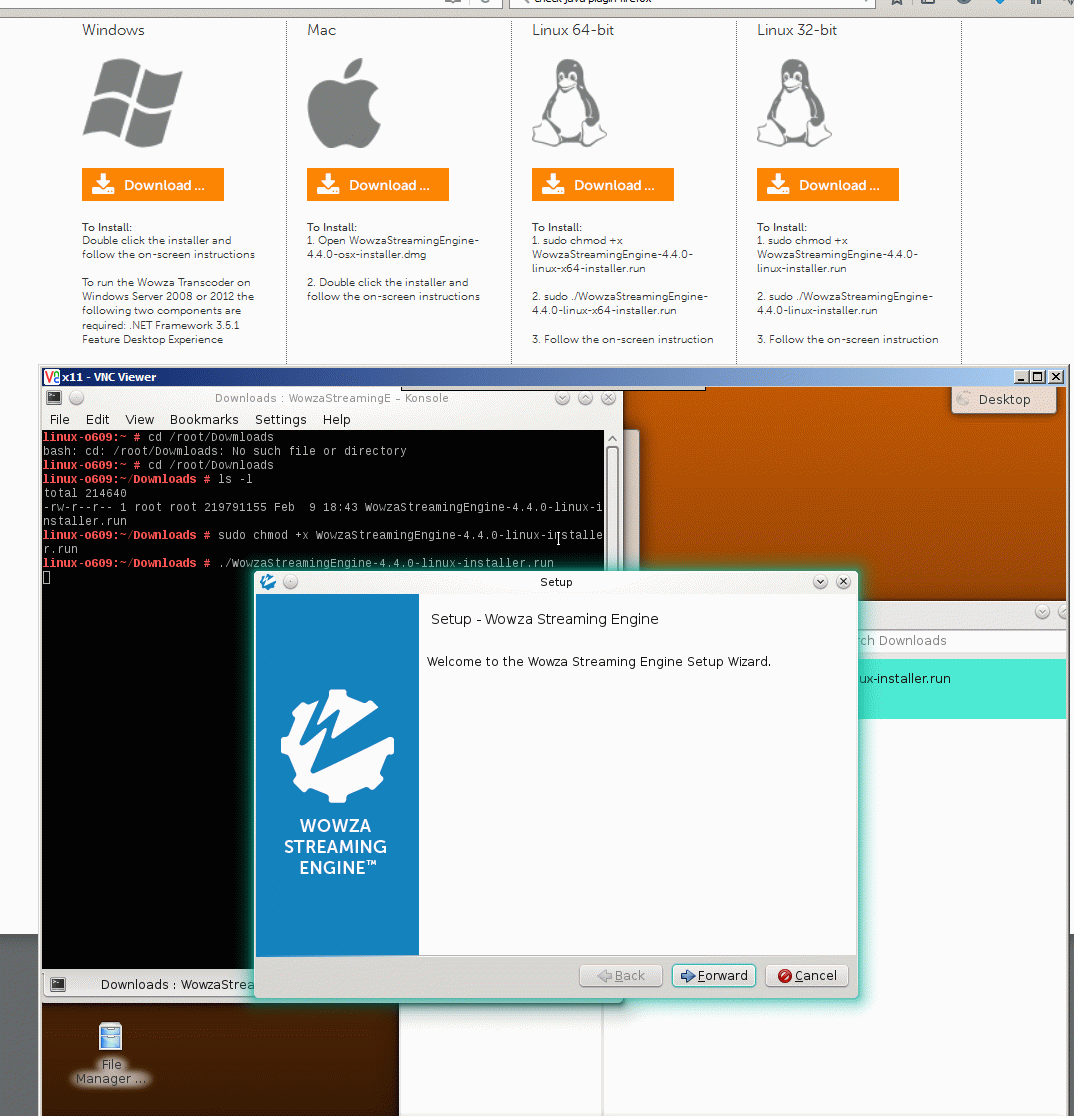Click the Wowza icon in the Setup title bar

(268, 582)
